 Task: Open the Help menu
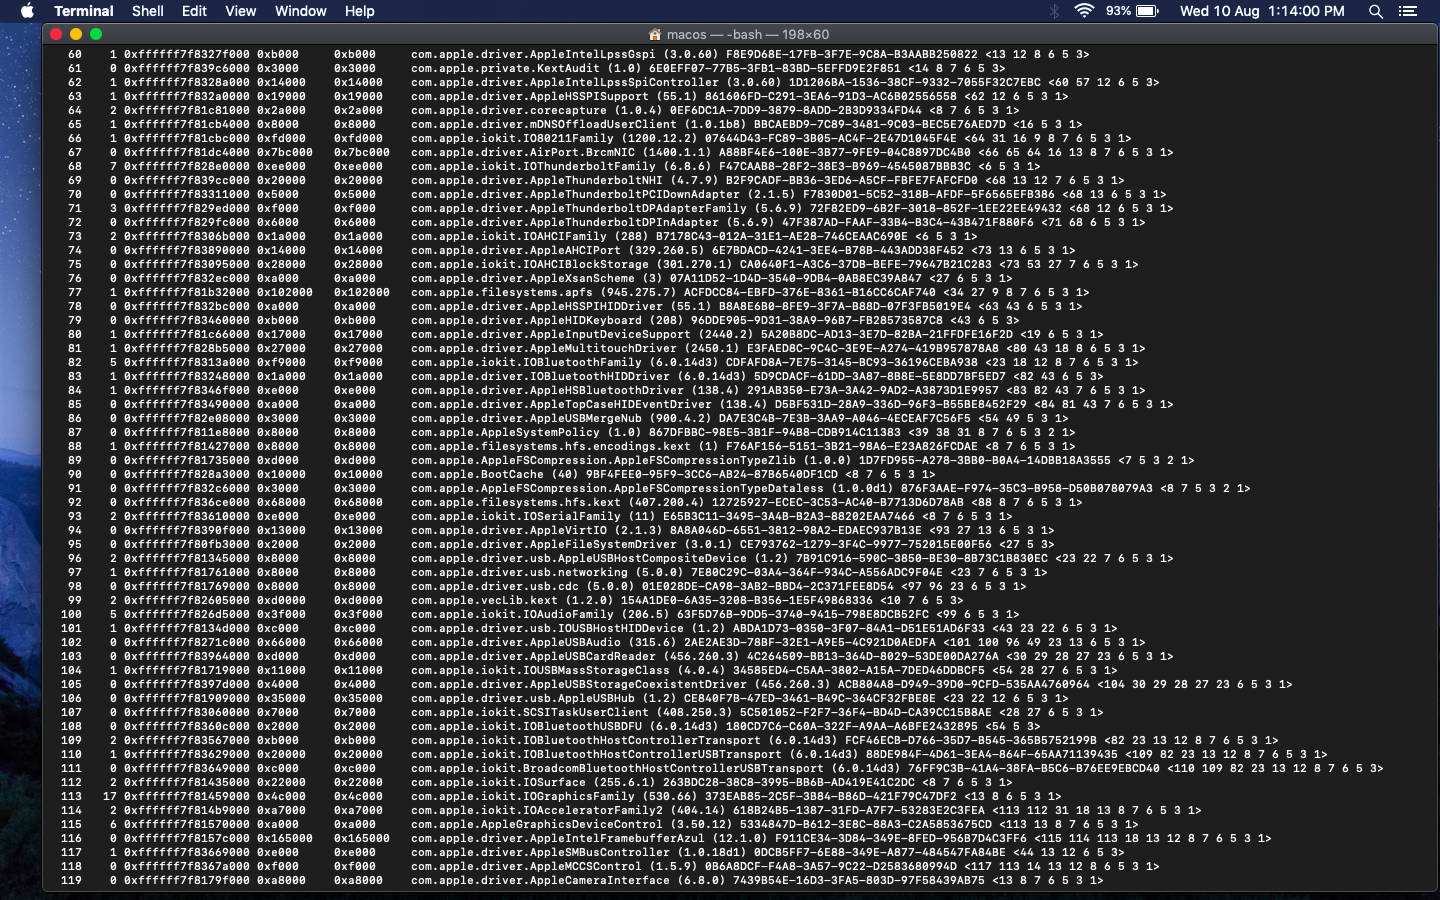(360, 11)
